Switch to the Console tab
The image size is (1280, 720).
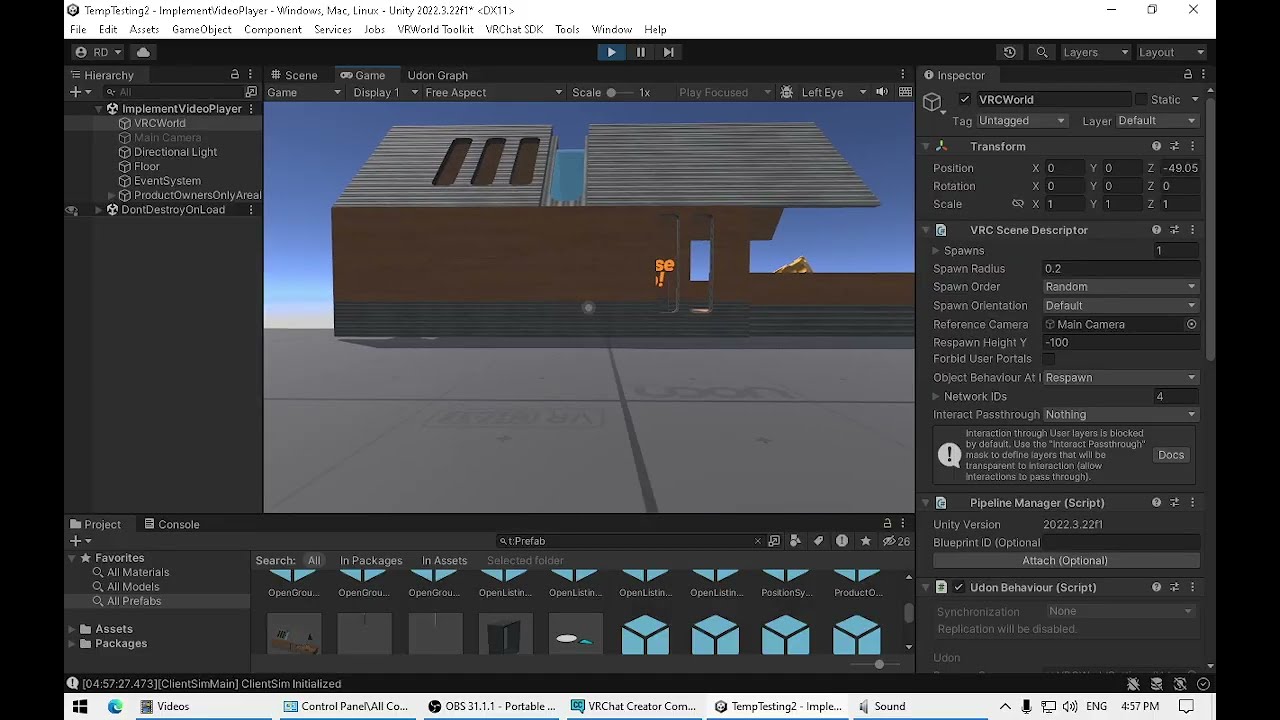171,524
